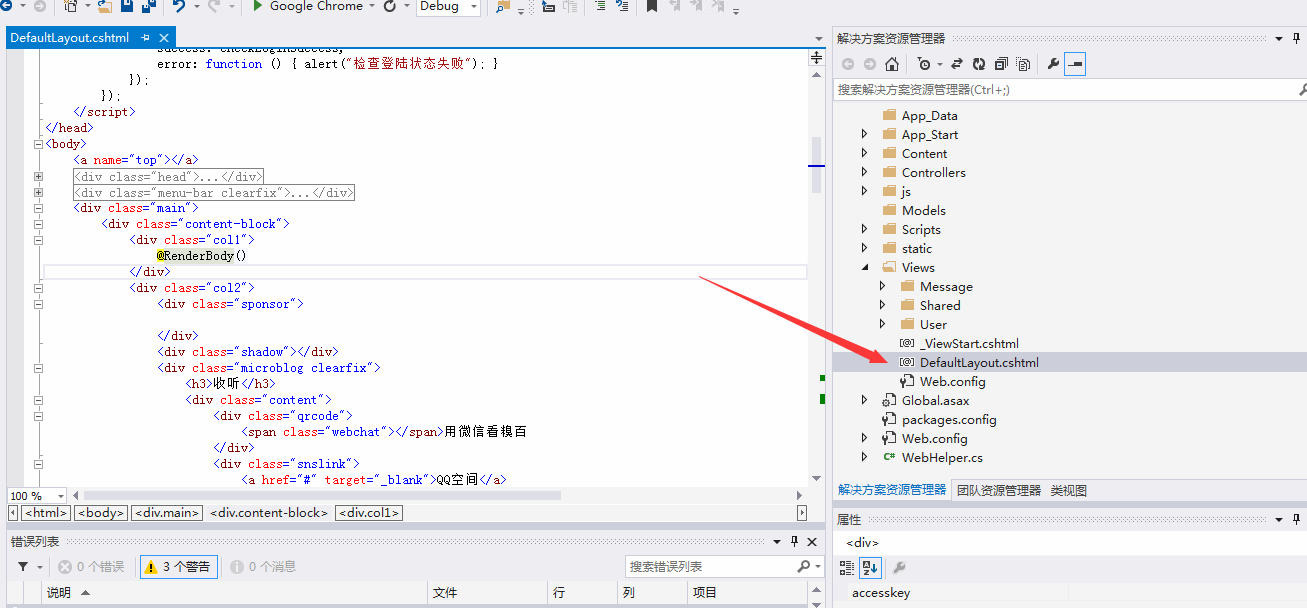The height and width of the screenshot is (608, 1307).
Task: Collapse the body element outline
Action: (38, 144)
